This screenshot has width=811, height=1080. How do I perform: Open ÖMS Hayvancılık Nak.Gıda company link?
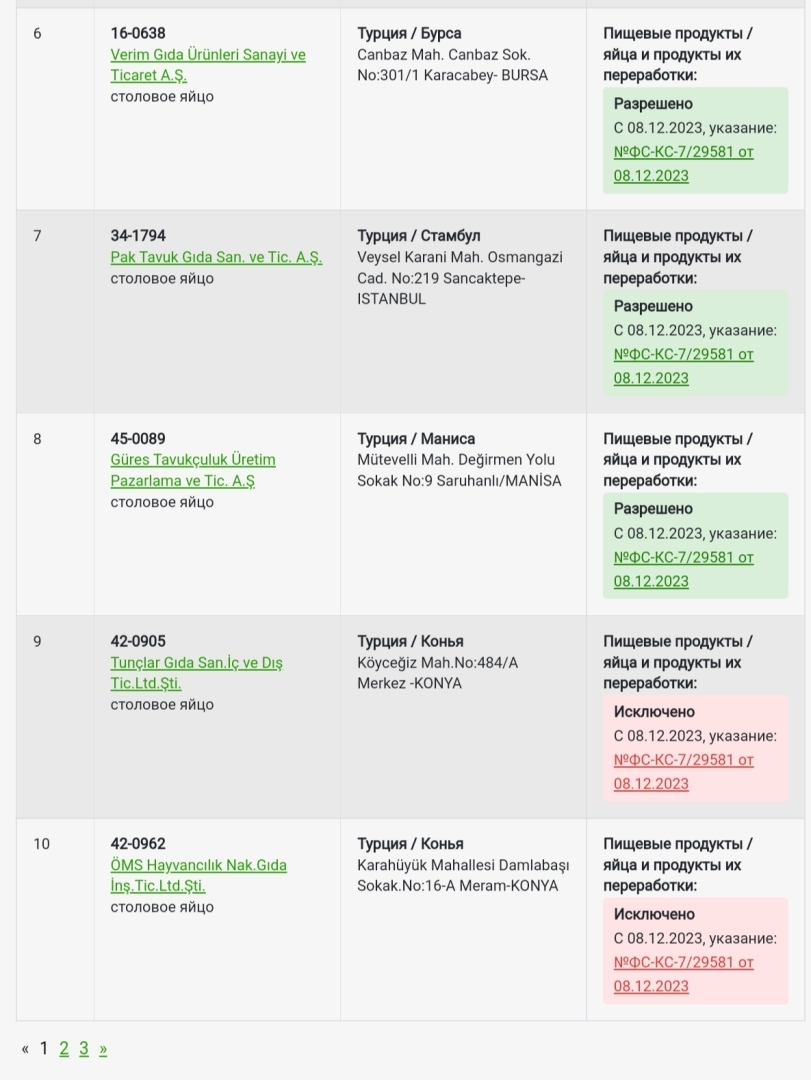(x=198, y=865)
